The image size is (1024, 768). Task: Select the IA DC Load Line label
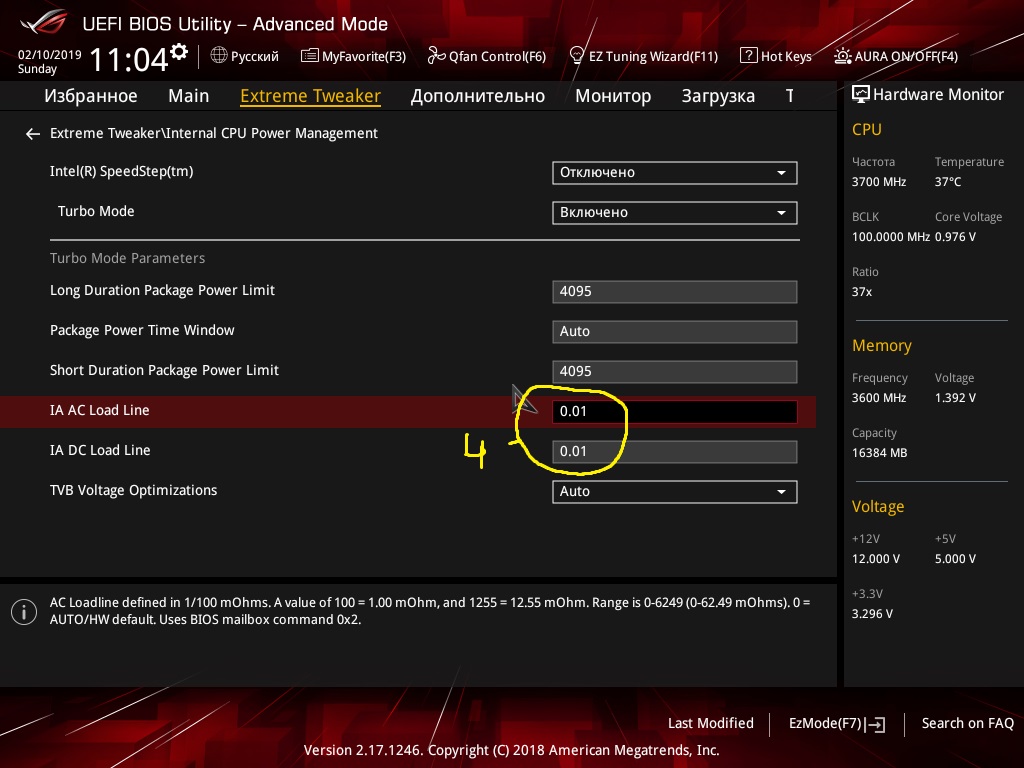tap(100, 451)
